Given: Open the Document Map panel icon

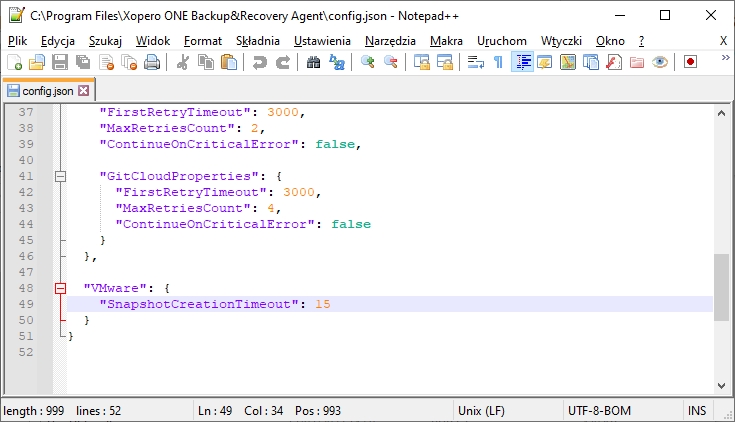Looking at the screenshot, I should 568,62.
